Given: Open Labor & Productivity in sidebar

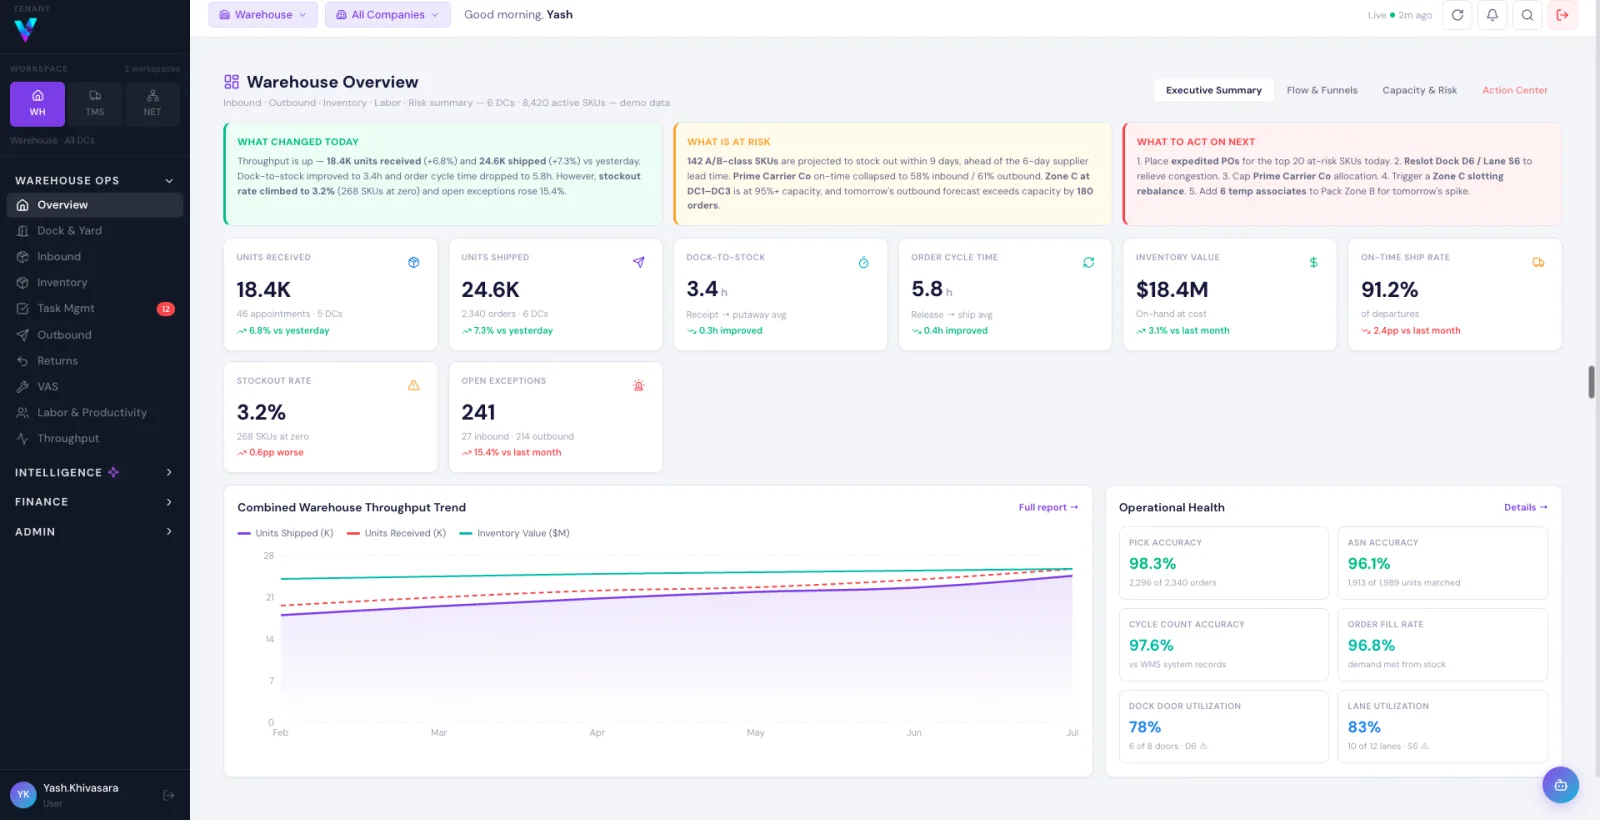Looking at the screenshot, I should [95, 413].
